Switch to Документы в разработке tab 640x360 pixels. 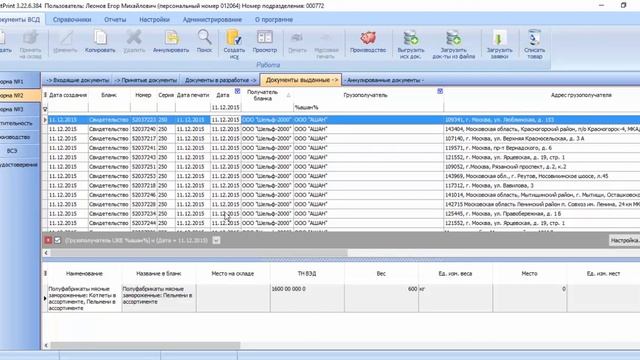point(220,80)
